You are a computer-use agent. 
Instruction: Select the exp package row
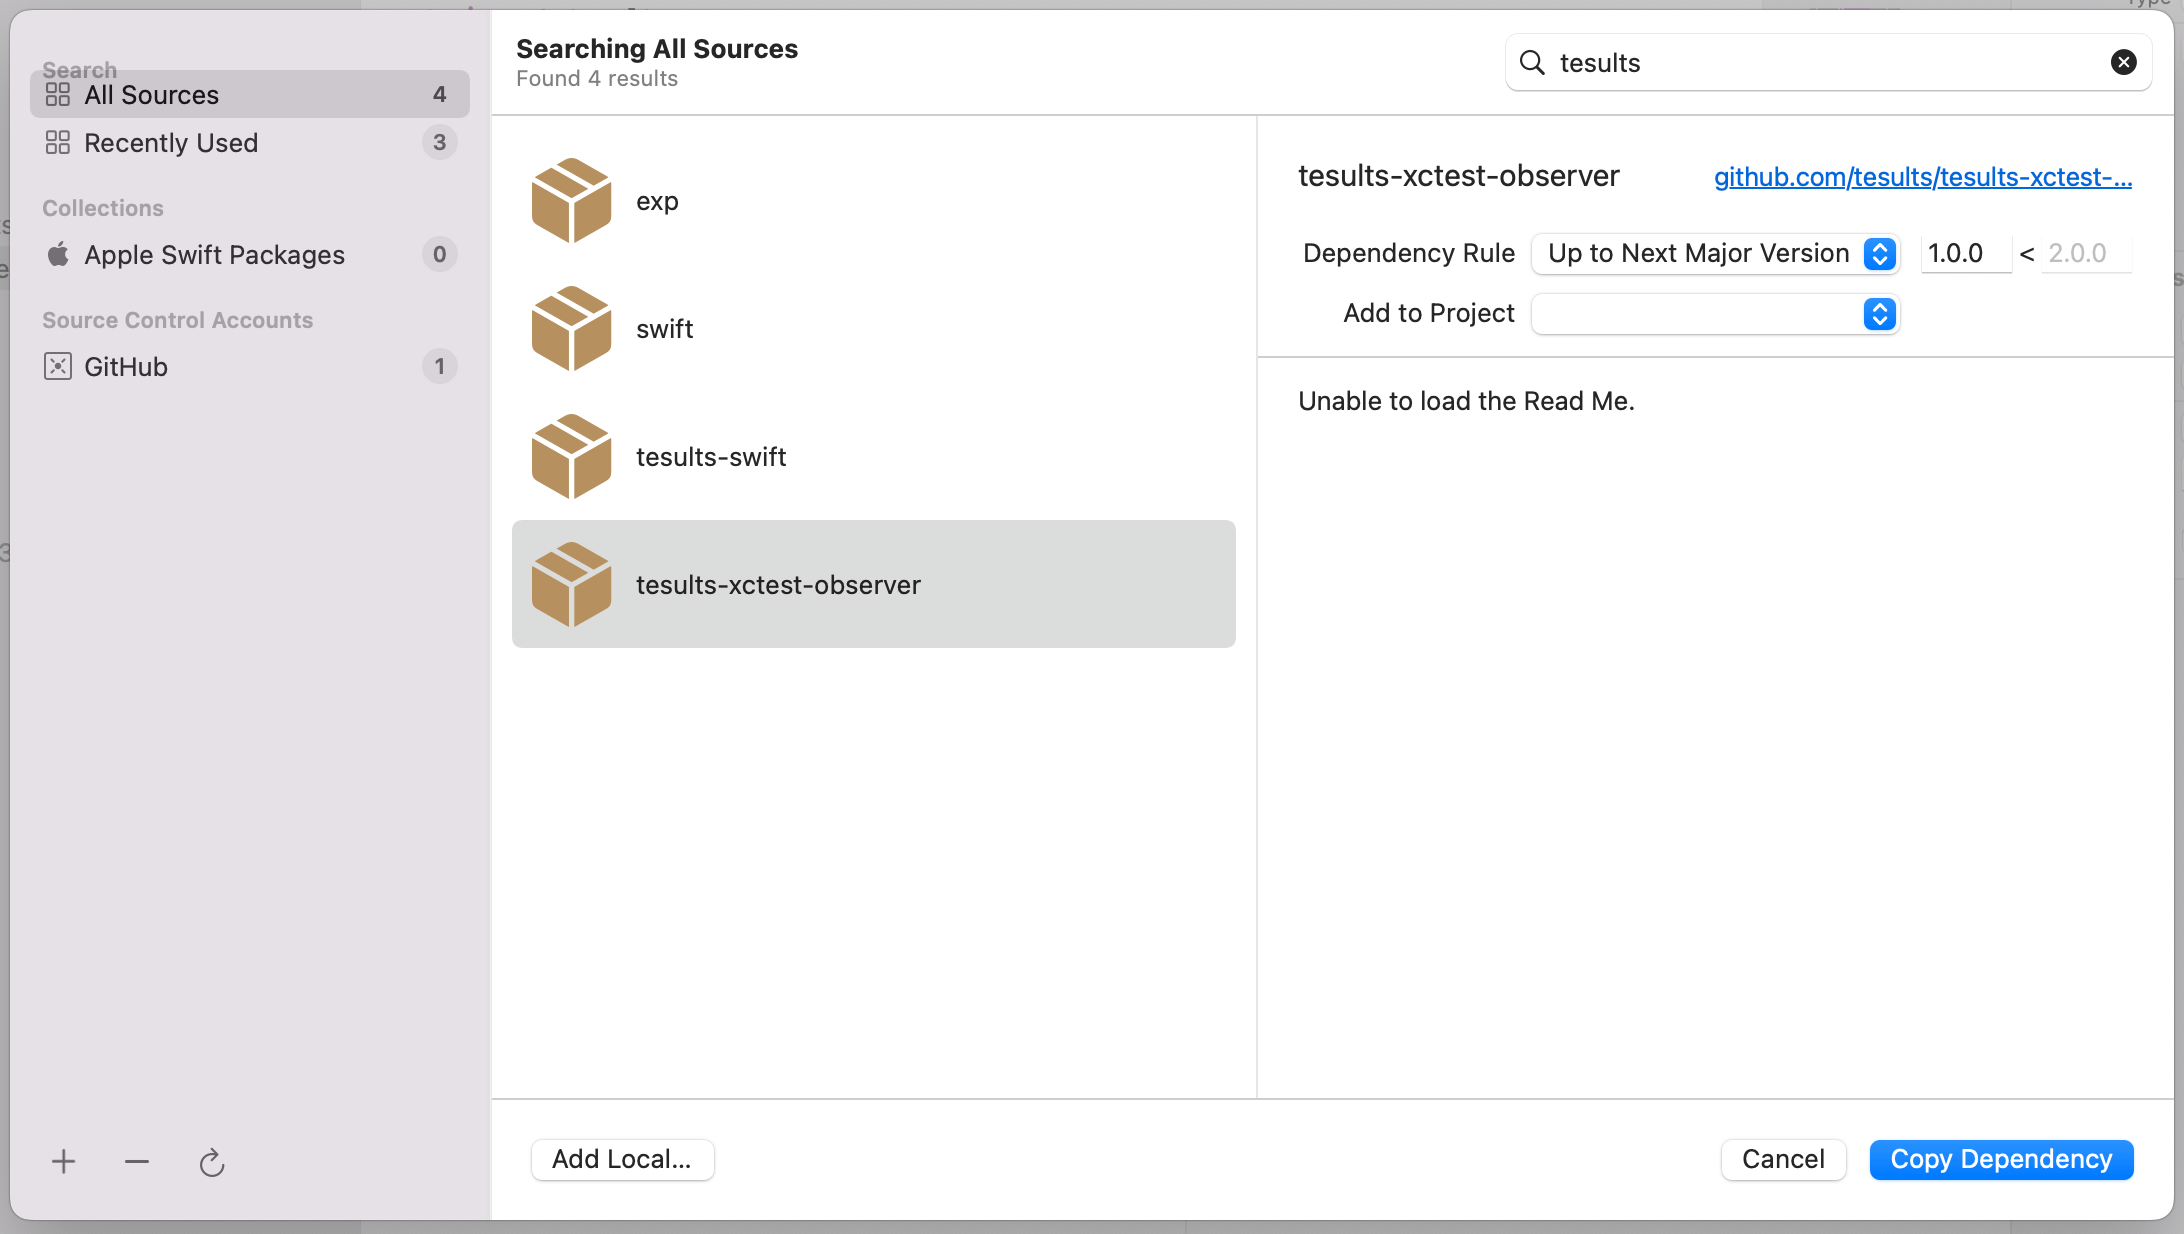coord(873,200)
